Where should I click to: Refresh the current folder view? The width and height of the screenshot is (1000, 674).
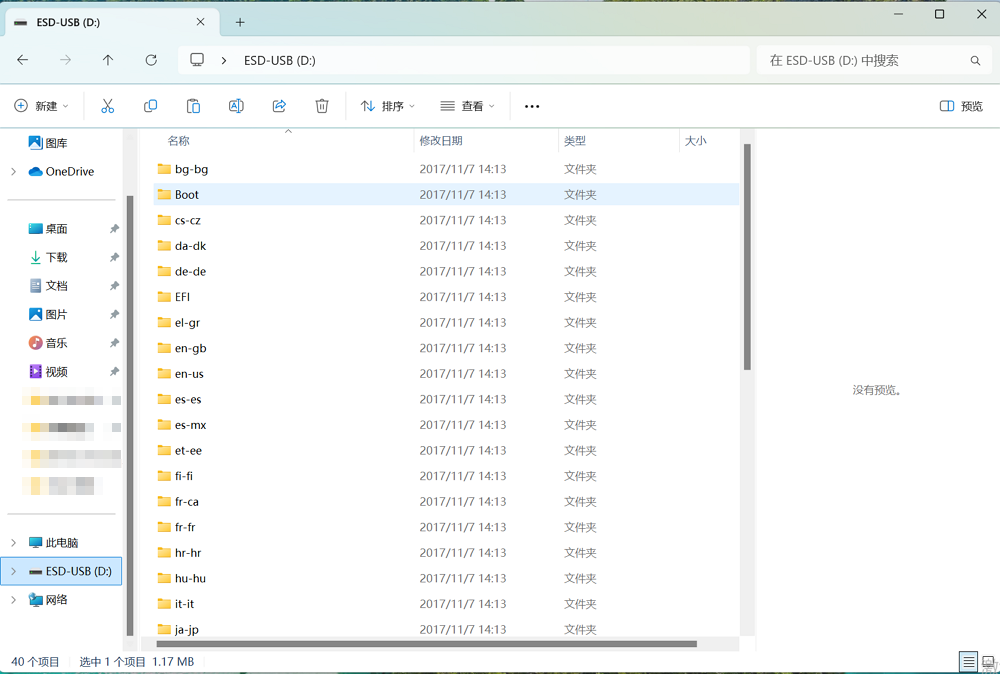(151, 60)
